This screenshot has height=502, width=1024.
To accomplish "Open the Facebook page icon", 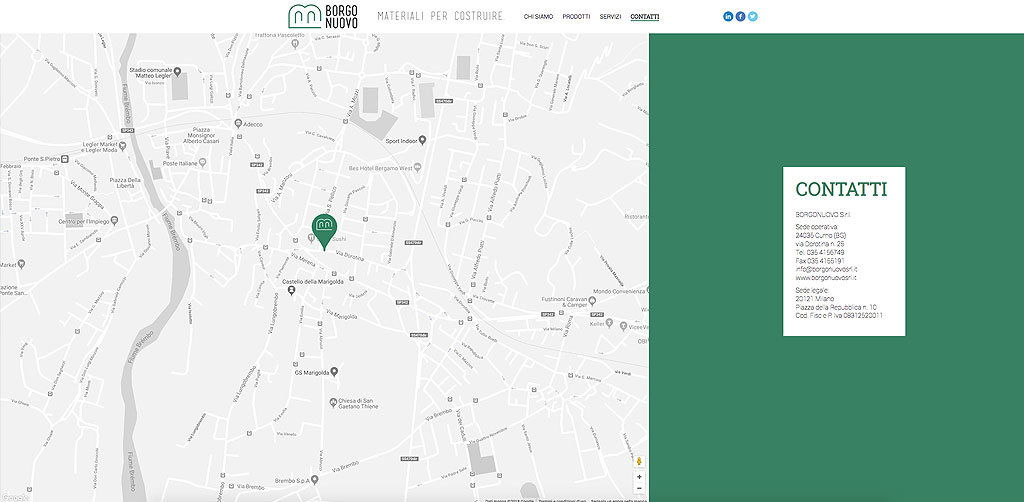I will pyautogui.click(x=741, y=16).
